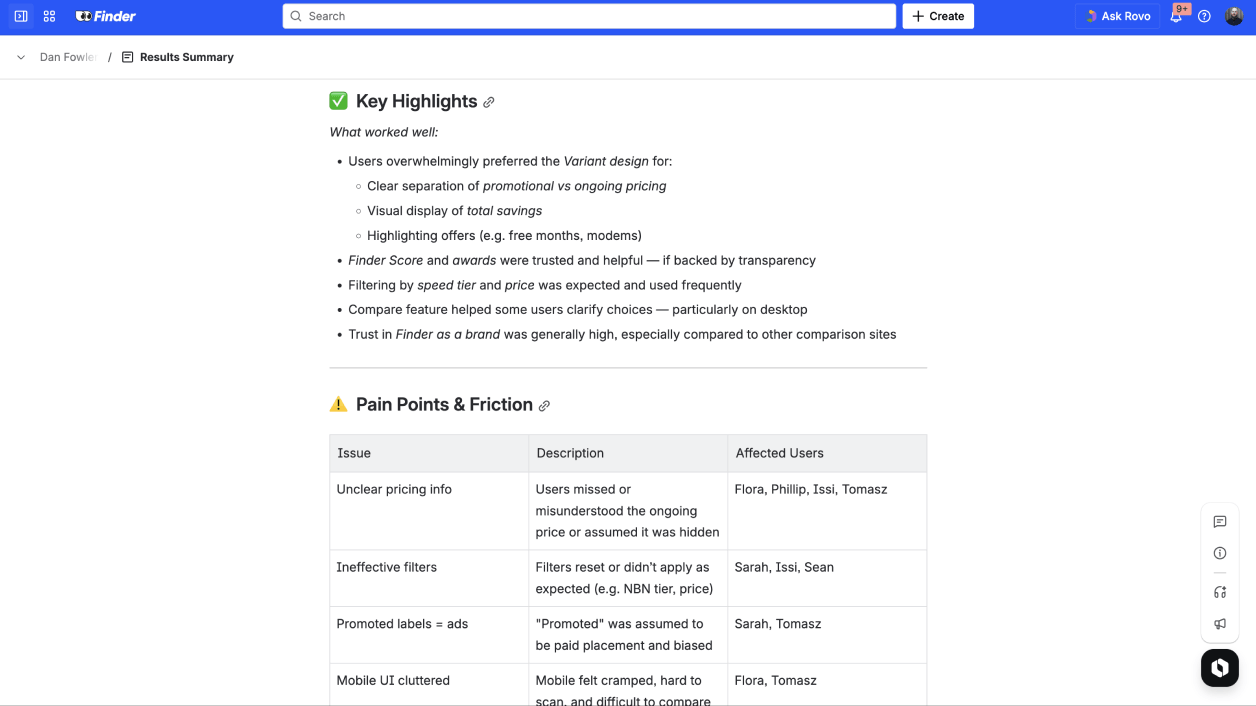
Task: Click in the Search field
Action: (x=589, y=16)
